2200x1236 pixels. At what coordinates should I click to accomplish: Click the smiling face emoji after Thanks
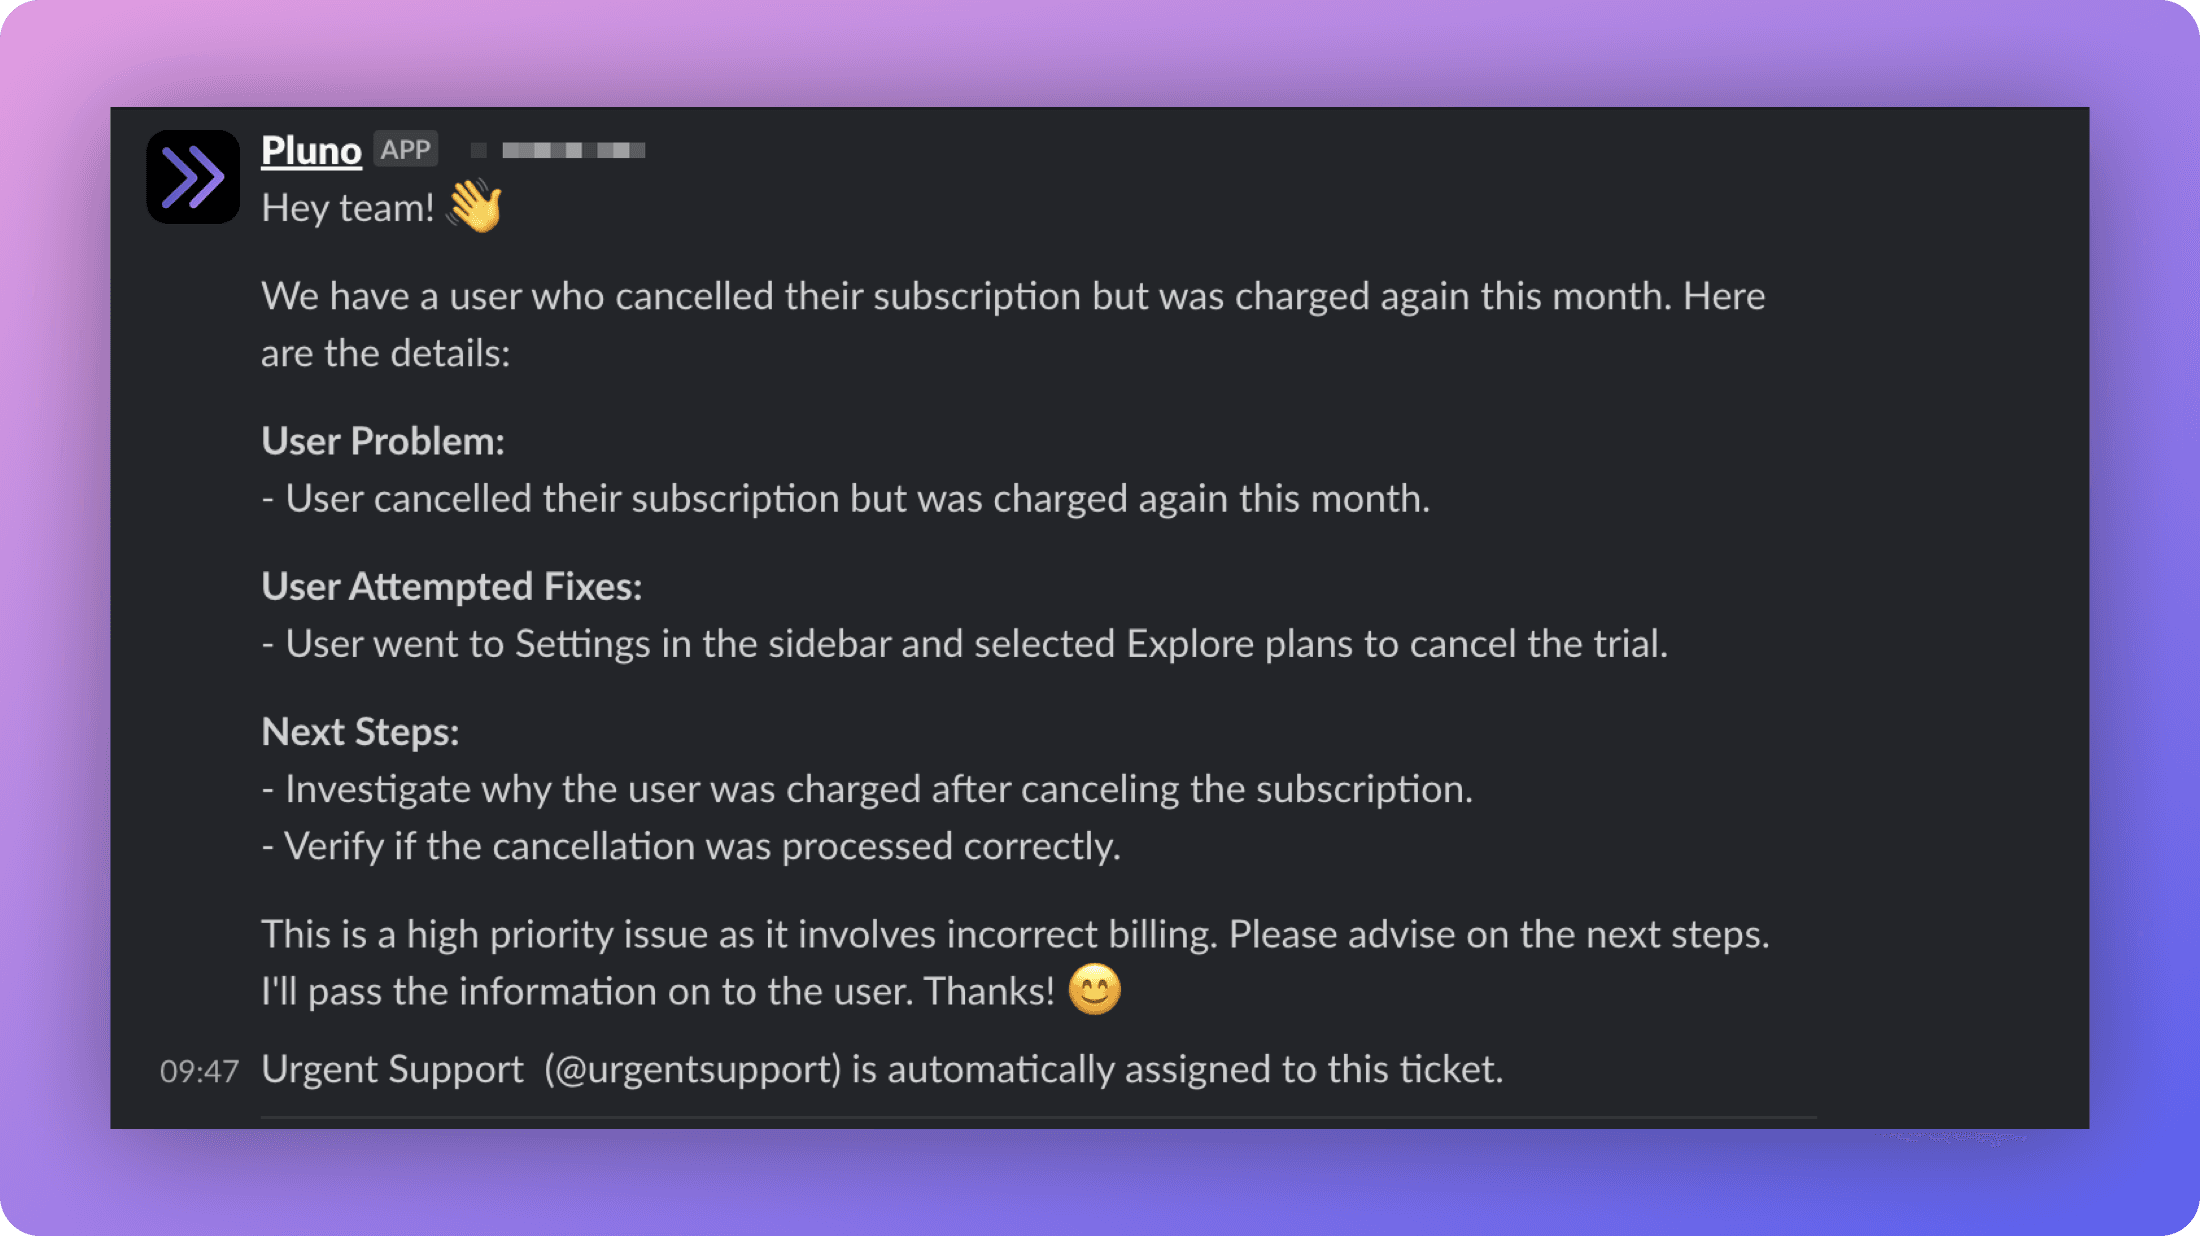(1094, 990)
